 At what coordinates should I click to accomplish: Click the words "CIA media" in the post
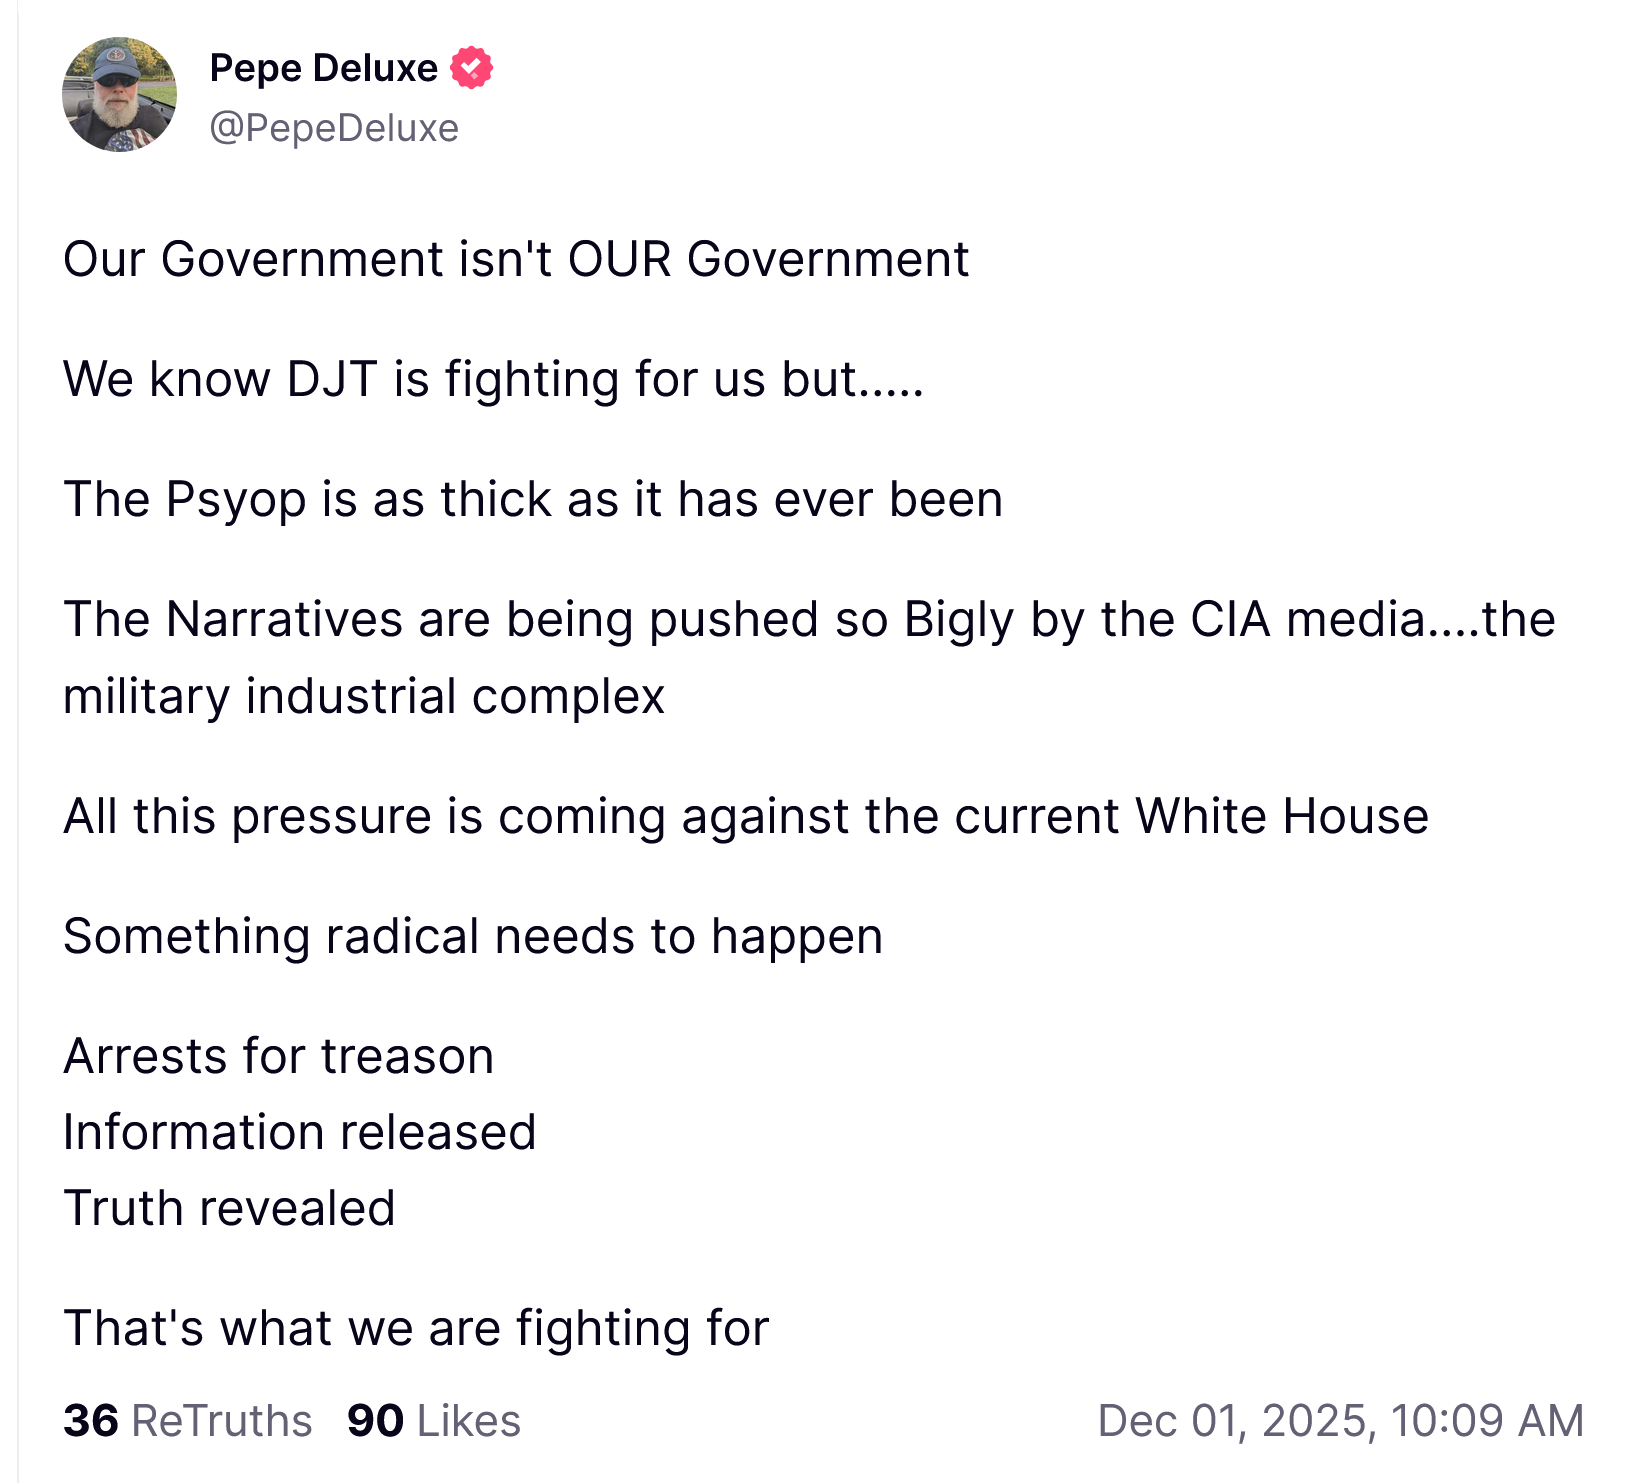(x=1308, y=619)
